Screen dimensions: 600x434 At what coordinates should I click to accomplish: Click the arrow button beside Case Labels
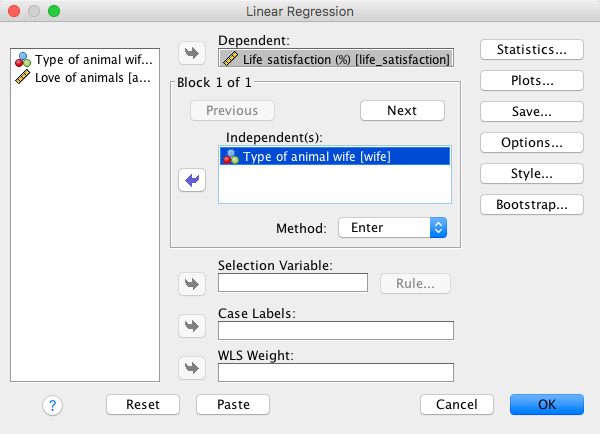(190, 326)
